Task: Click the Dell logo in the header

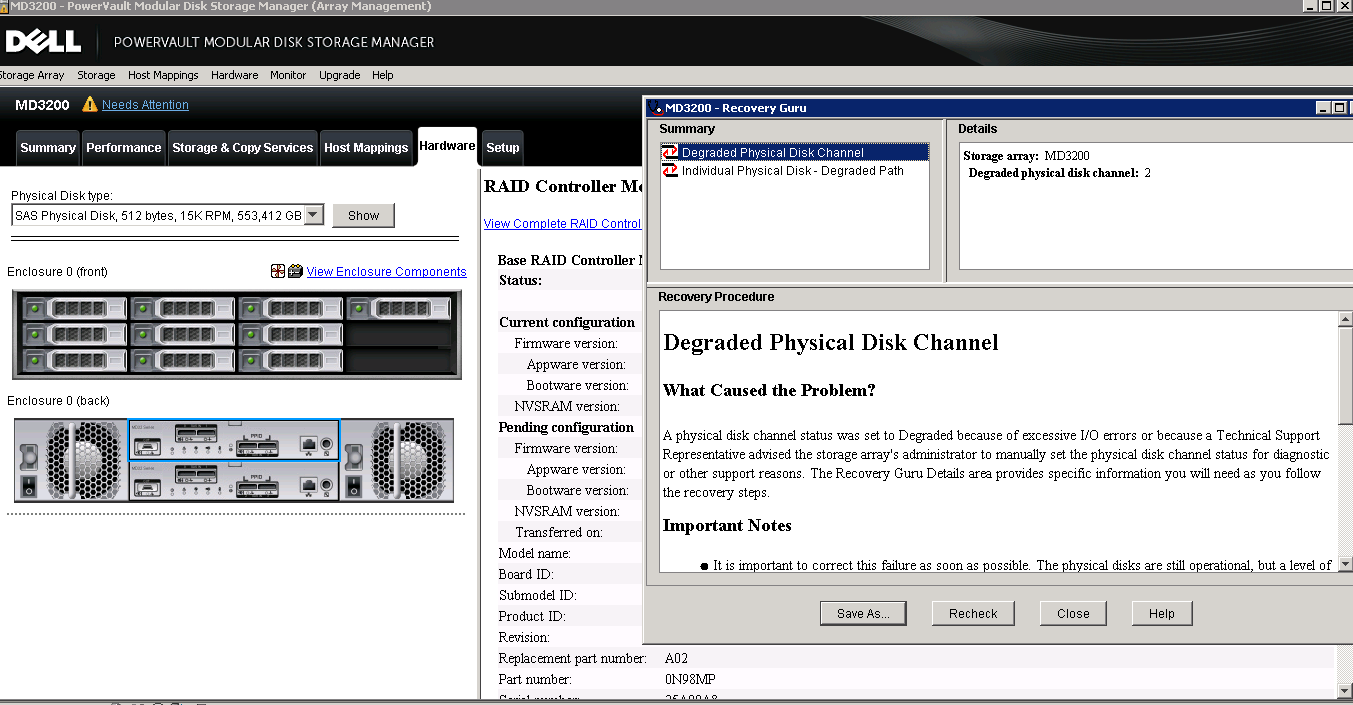Action: point(42,42)
